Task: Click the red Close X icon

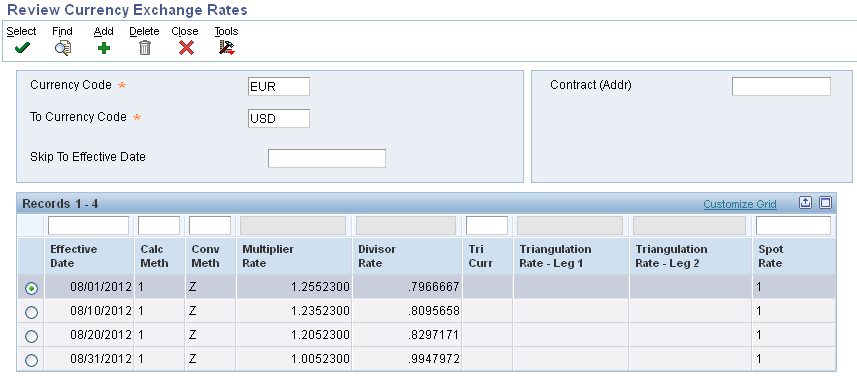Action: click(x=186, y=48)
